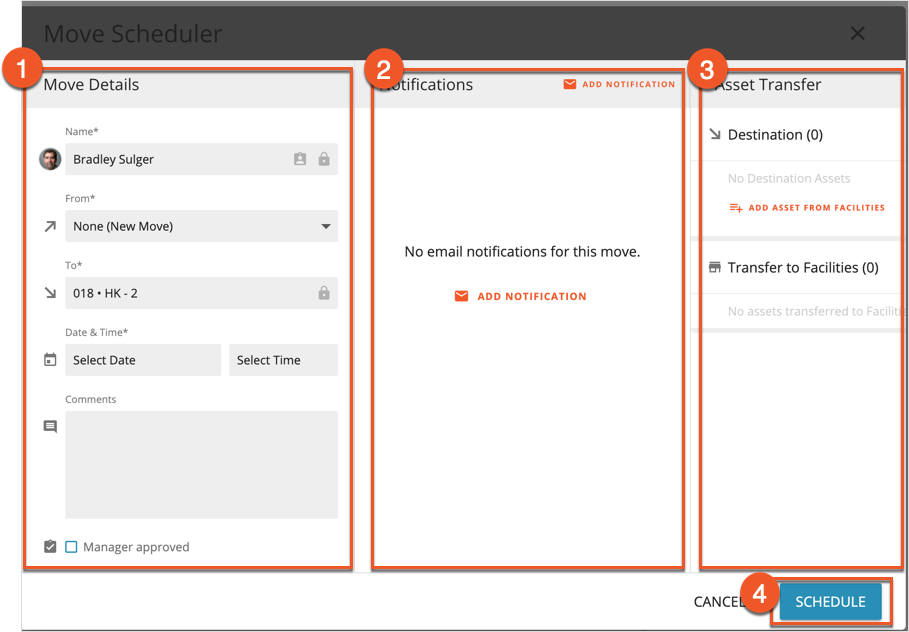Click the envelope icon above the center ADD NOTIFICATION
The width and height of the screenshot is (909, 632).
461,296
